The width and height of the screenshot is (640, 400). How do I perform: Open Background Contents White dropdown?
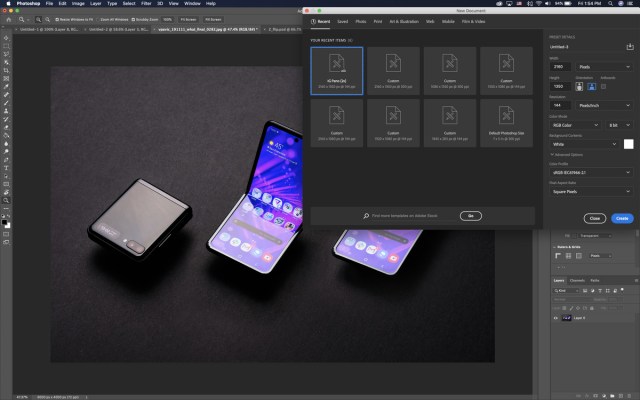[584, 144]
